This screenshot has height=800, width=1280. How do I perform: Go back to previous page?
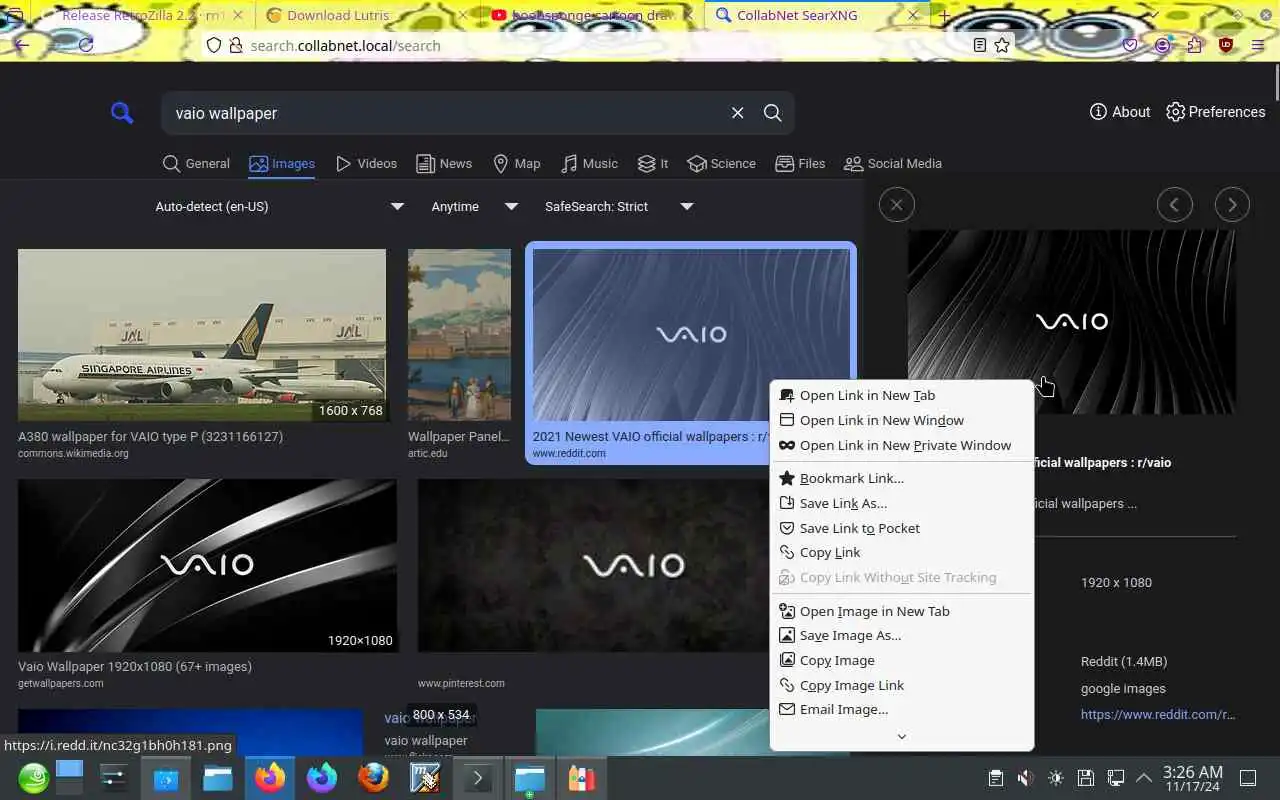(x=22, y=45)
